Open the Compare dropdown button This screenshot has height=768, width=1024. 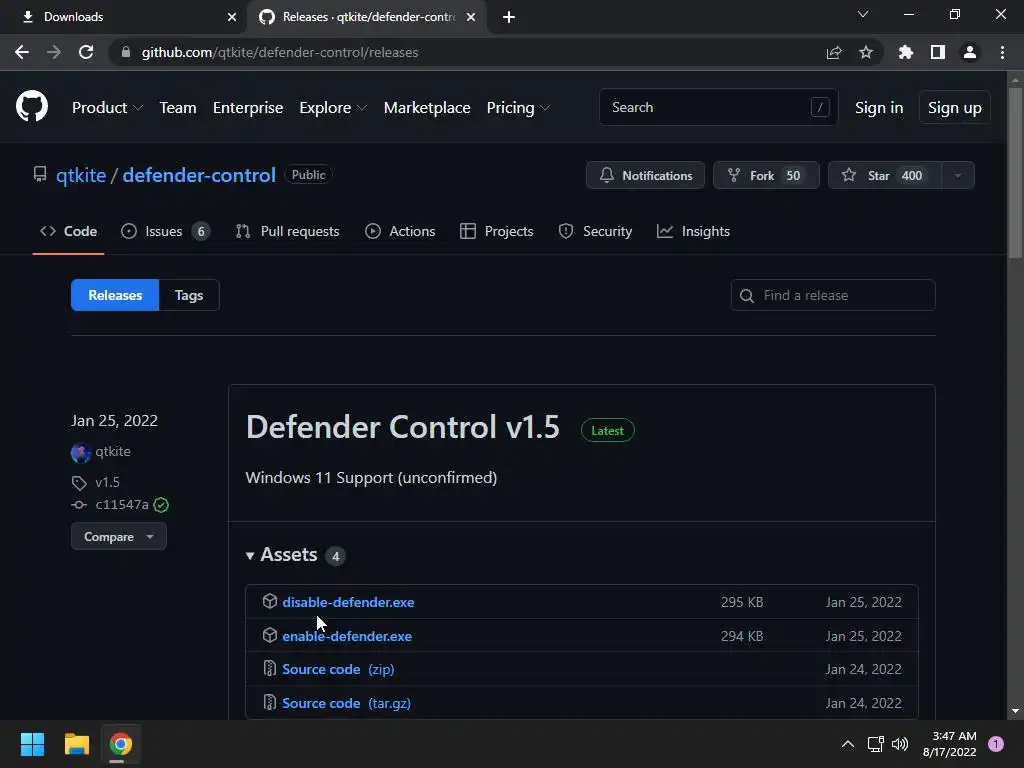[119, 537]
